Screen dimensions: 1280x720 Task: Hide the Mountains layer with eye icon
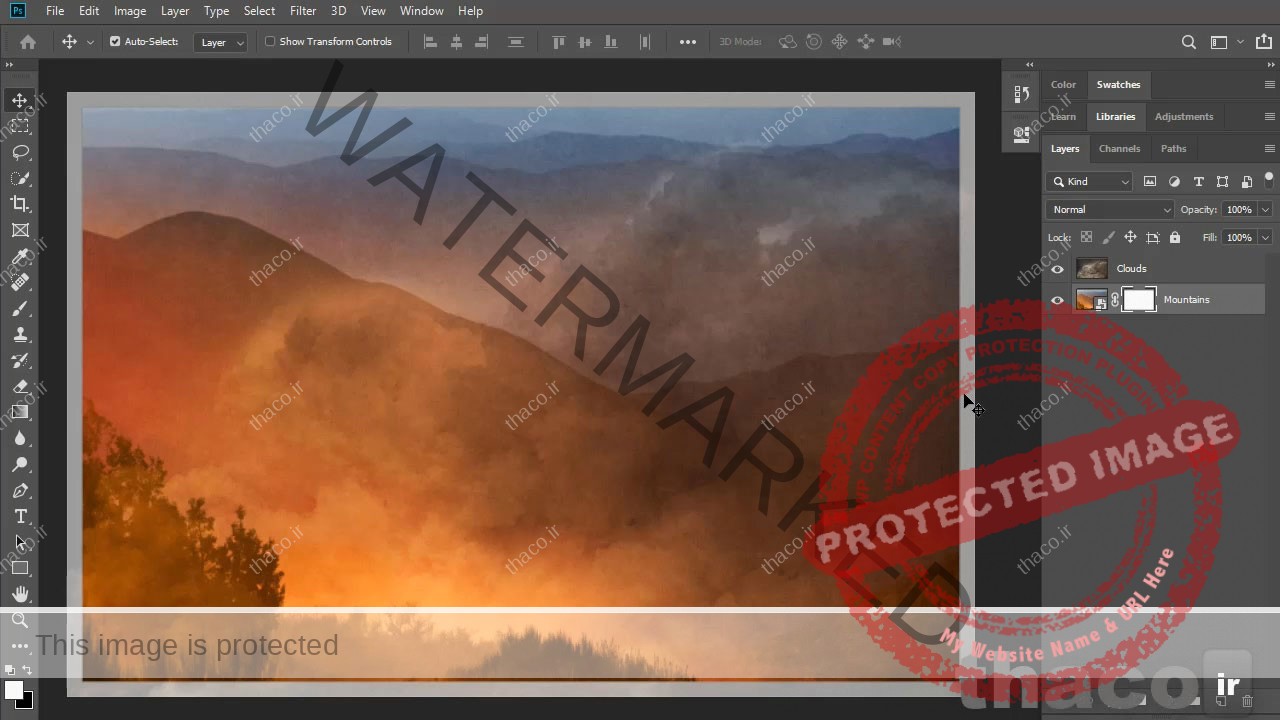[1057, 300]
